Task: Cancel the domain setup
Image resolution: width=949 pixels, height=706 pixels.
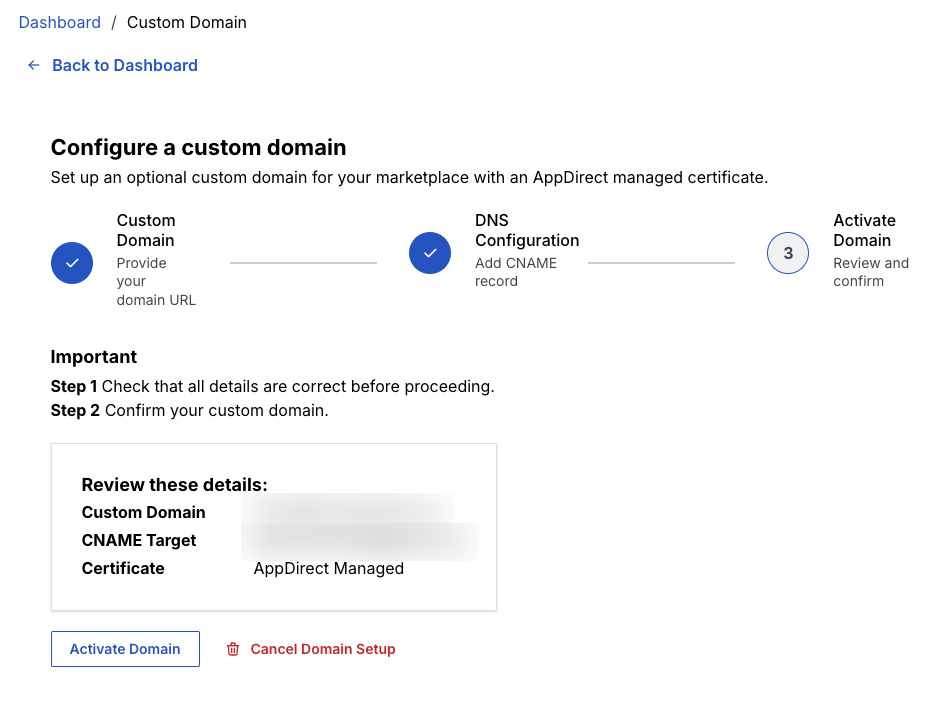Action: pos(323,649)
